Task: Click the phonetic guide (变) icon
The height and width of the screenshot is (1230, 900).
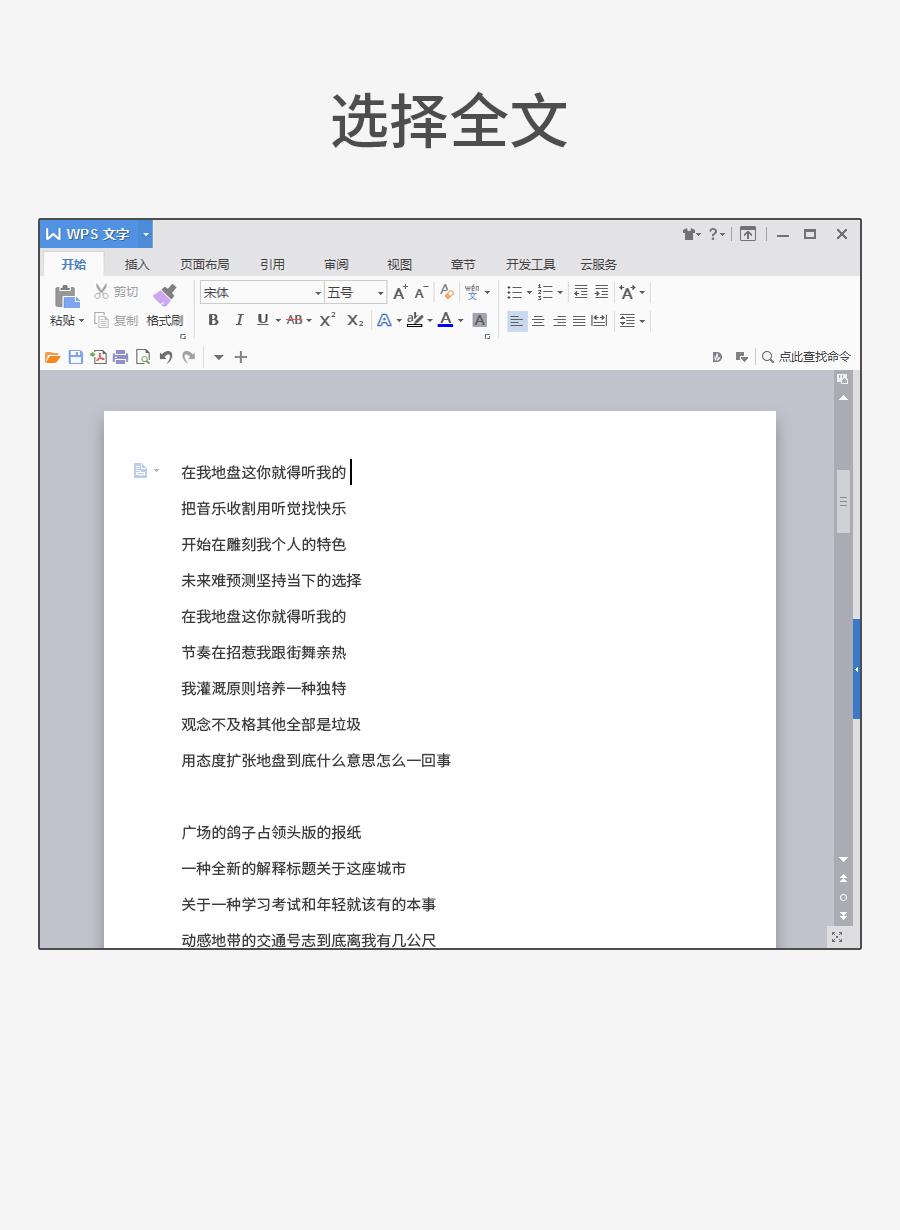Action: point(472,292)
